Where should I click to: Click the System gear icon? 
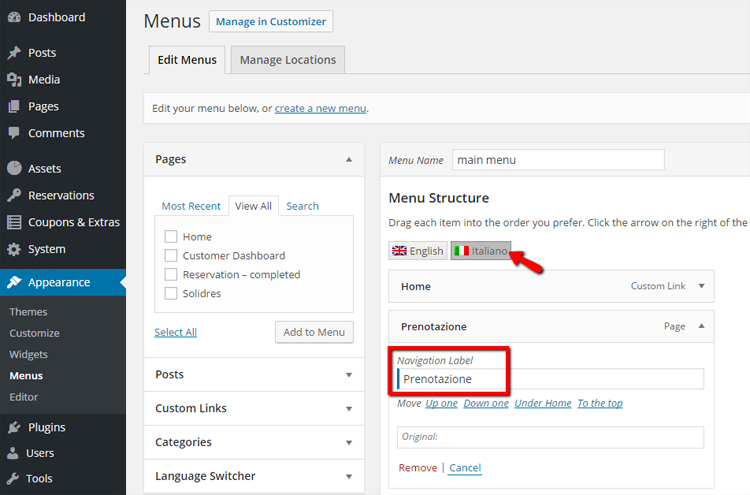click(x=14, y=249)
